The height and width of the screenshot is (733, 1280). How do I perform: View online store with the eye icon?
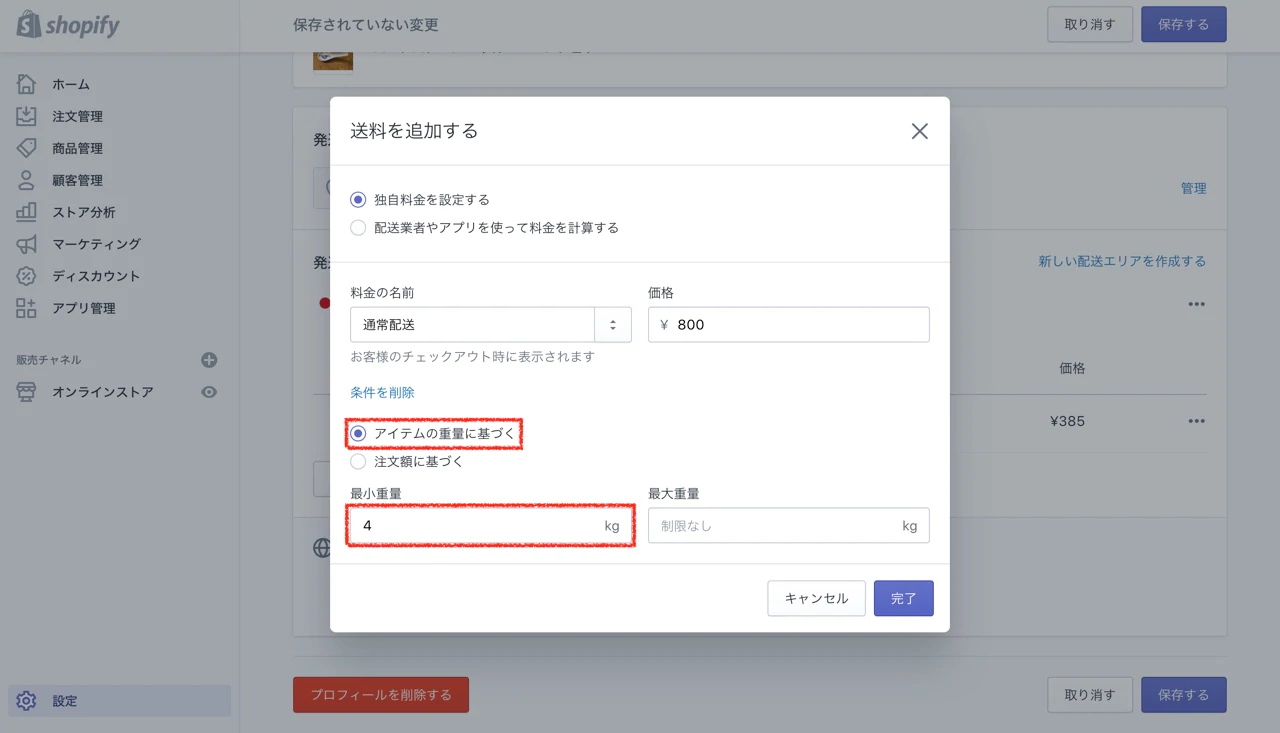[209, 392]
